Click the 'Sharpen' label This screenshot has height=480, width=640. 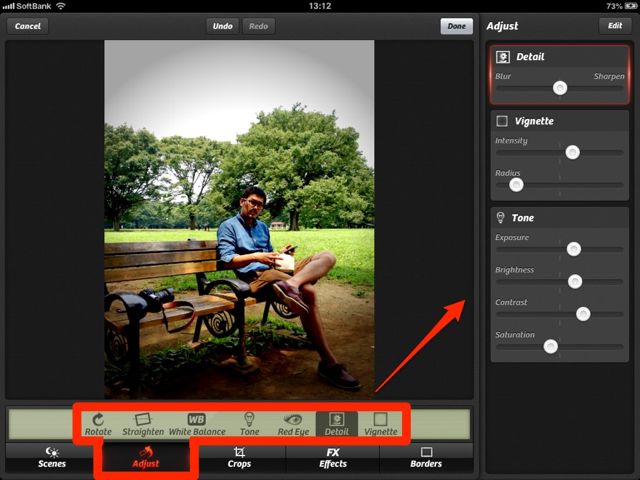tap(609, 76)
